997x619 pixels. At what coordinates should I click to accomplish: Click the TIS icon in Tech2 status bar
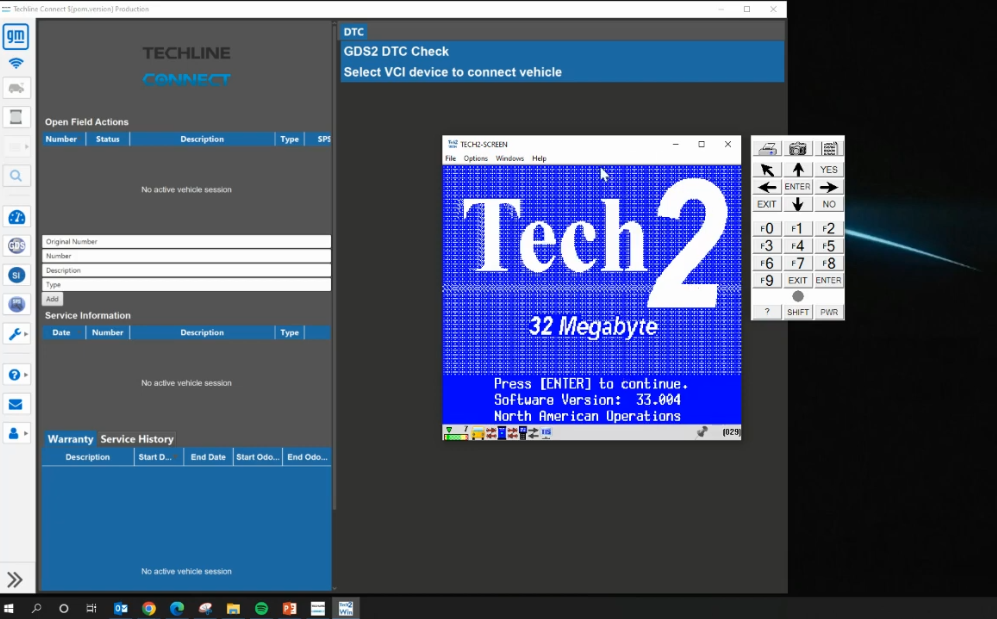546,432
